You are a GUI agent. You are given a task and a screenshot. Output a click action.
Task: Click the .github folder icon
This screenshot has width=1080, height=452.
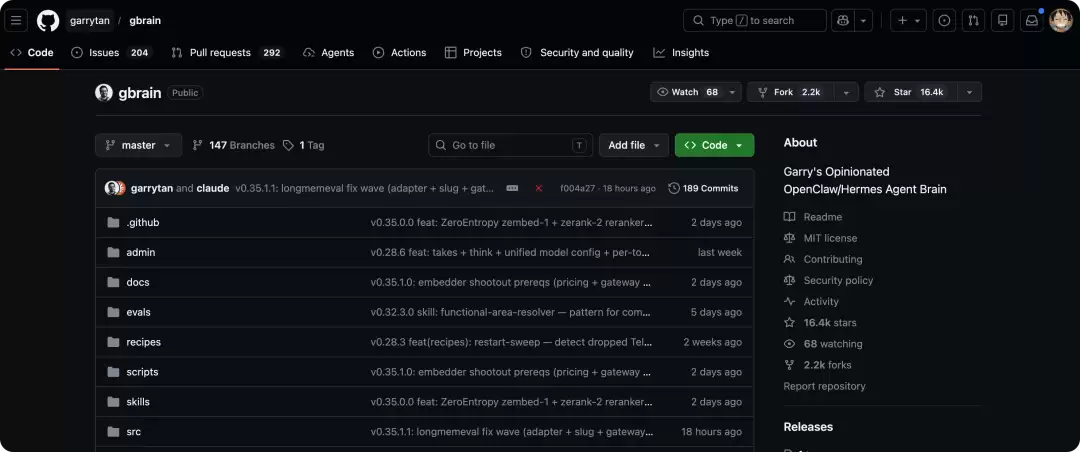tap(114, 223)
